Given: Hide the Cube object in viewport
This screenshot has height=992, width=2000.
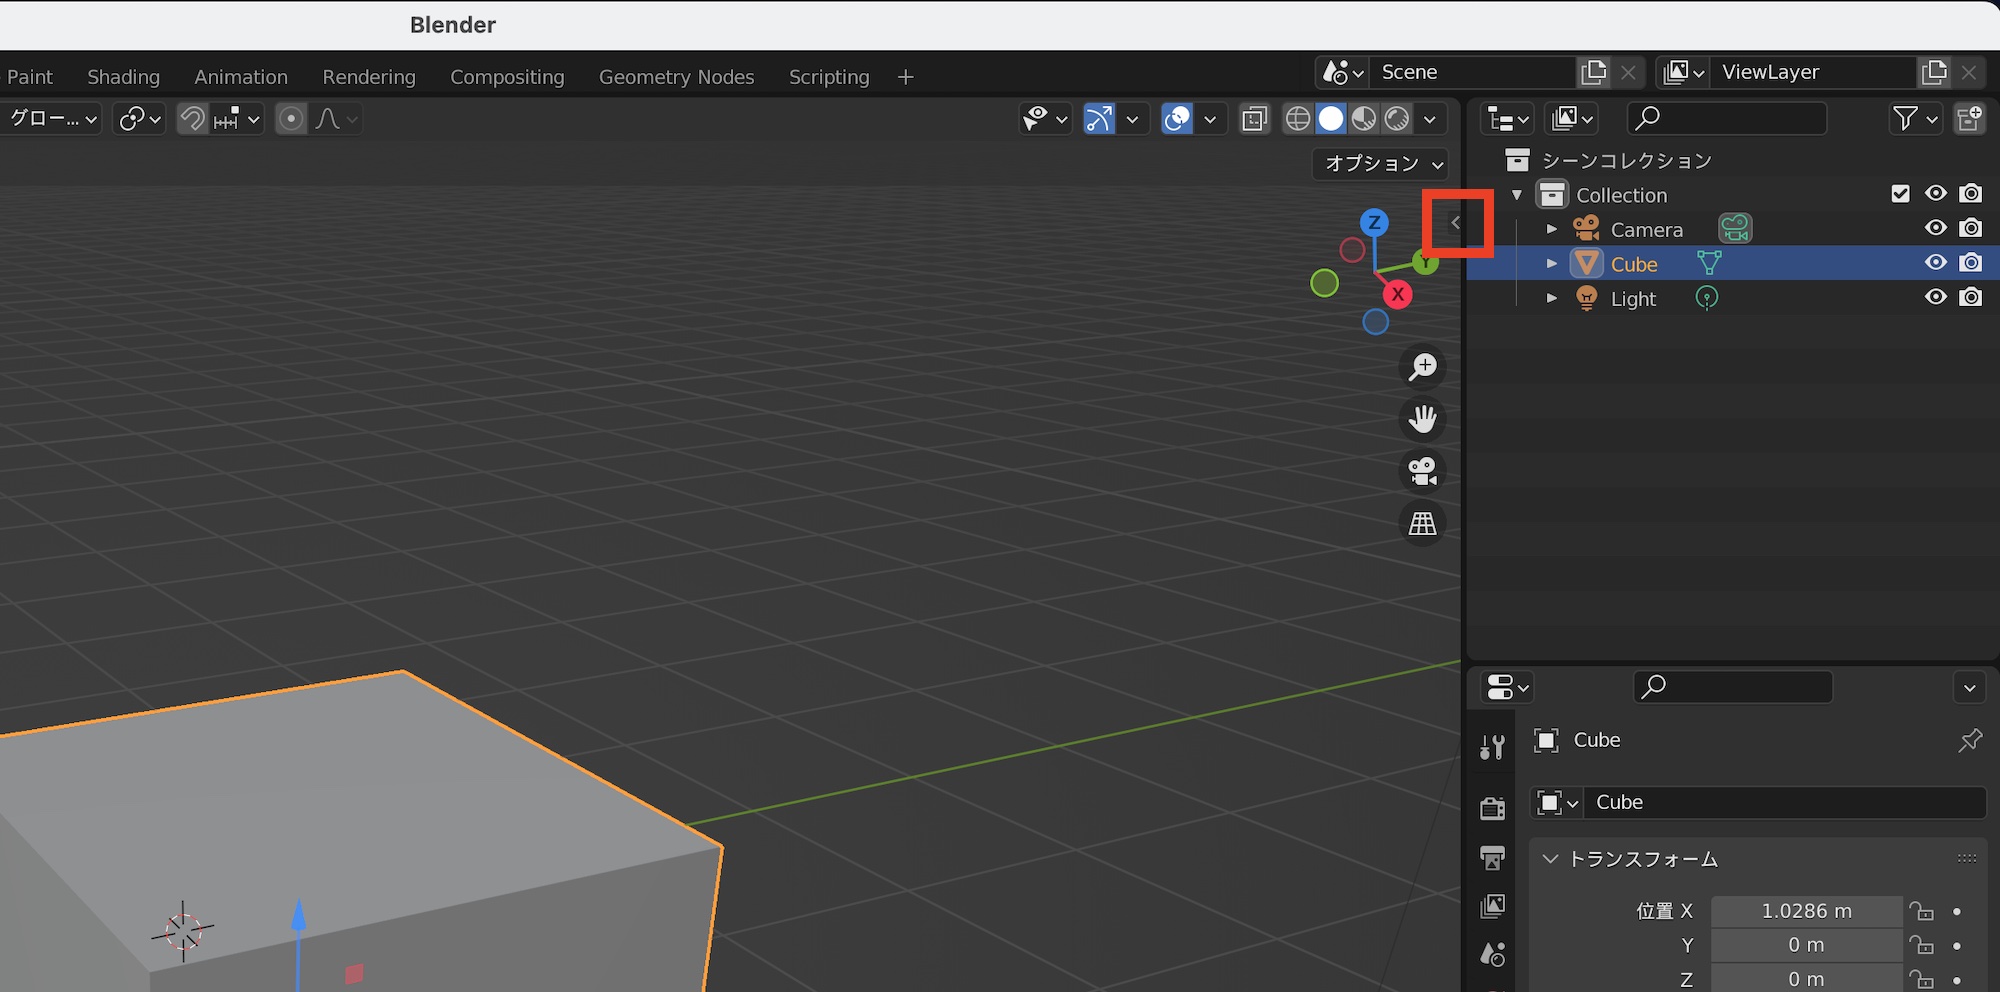Looking at the screenshot, I should point(1936,263).
